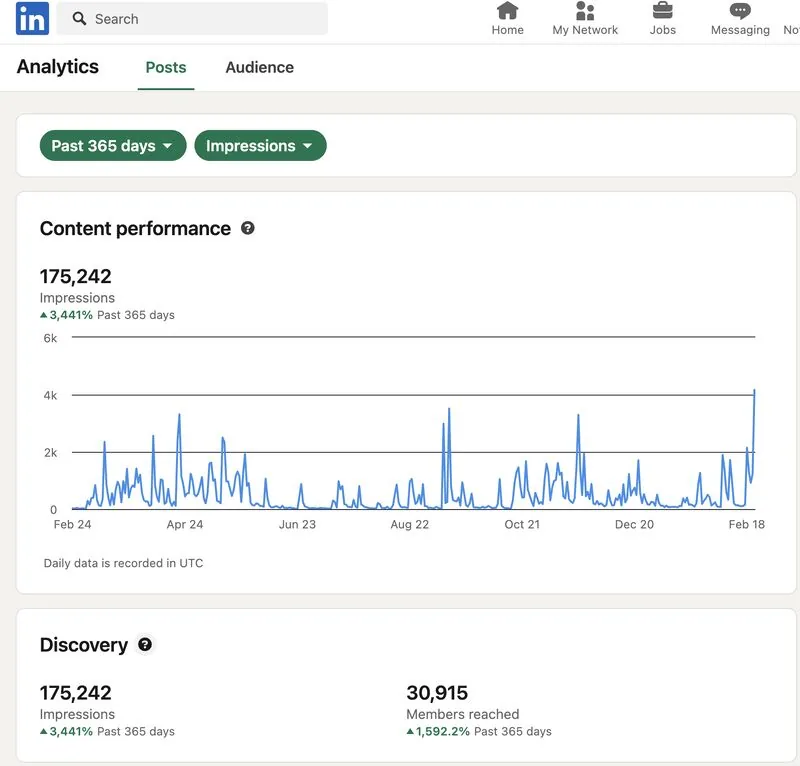Image resolution: width=800 pixels, height=766 pixels.
Task: Click the Members reached label
Action: tap(463, 714)
